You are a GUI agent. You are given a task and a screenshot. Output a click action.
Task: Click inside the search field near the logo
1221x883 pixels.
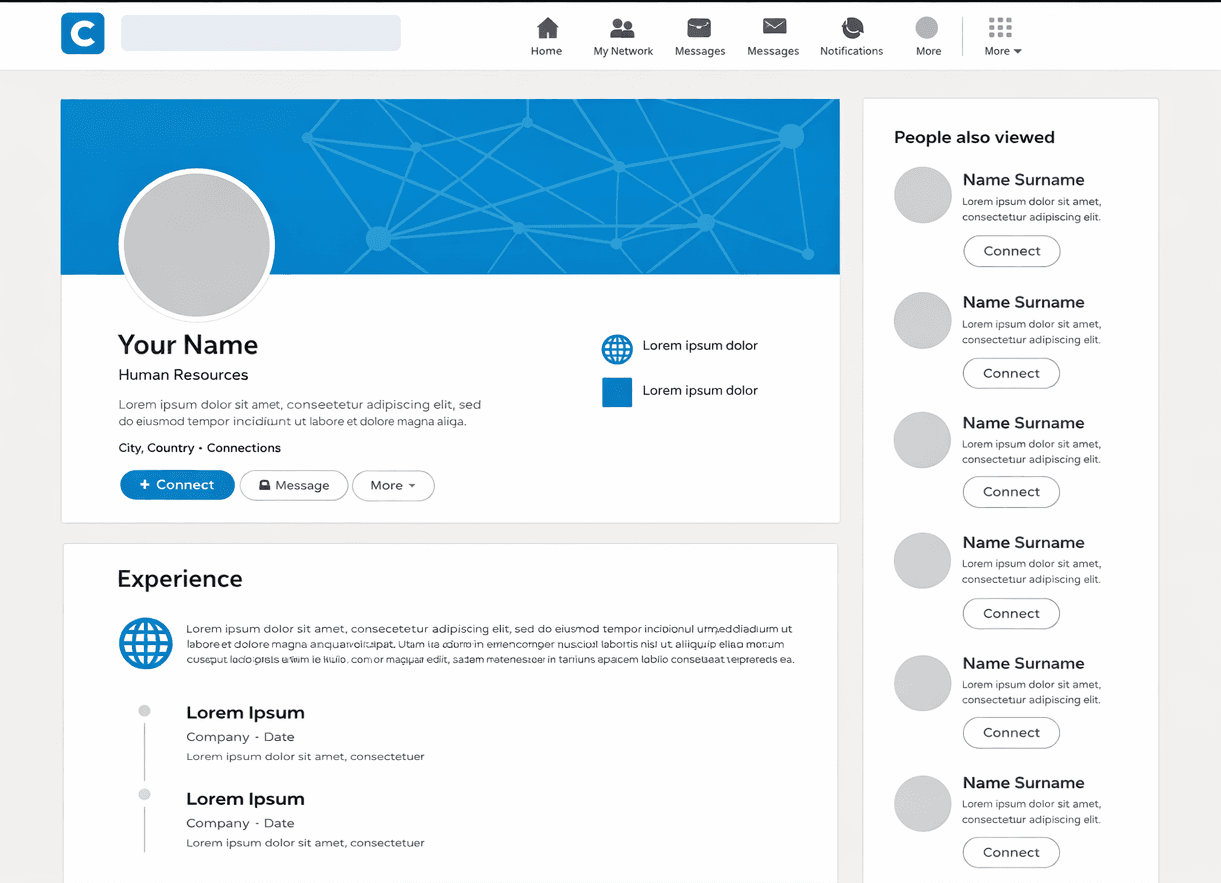pos(260,33)
